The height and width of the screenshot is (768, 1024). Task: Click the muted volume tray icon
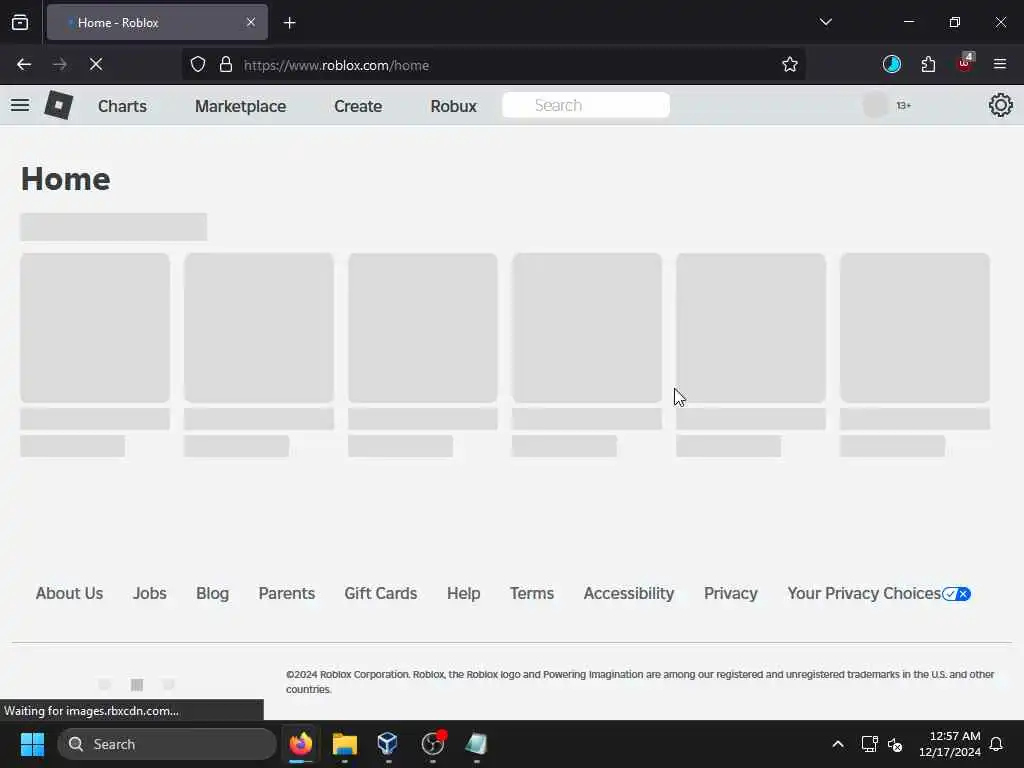895,744
